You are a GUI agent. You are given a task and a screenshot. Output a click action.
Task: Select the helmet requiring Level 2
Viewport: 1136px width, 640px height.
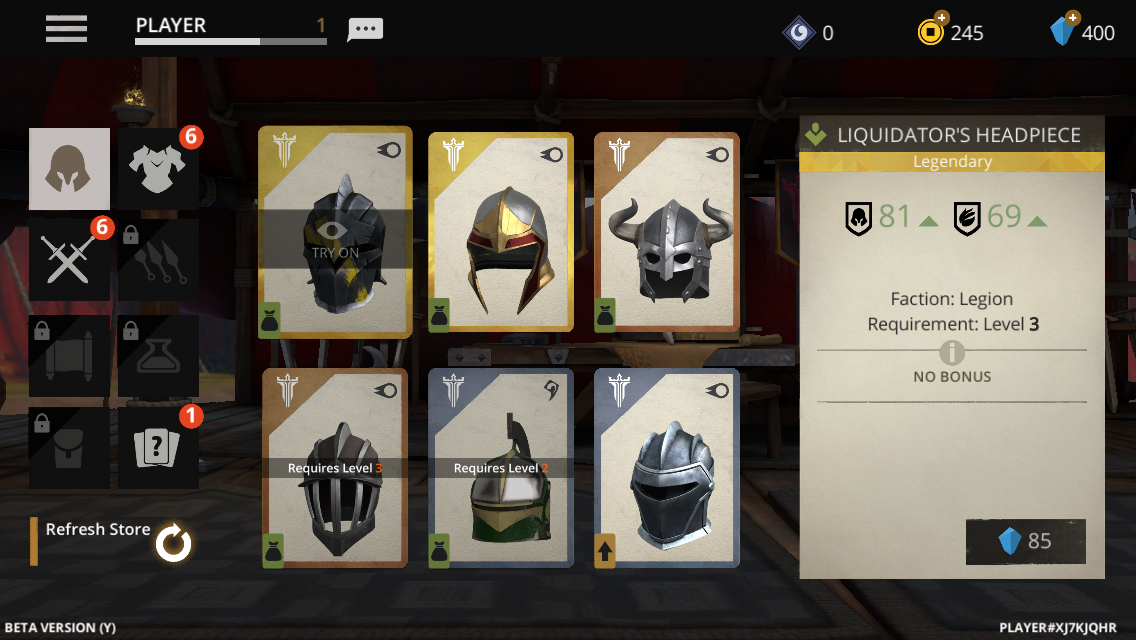tap(501, 468)
